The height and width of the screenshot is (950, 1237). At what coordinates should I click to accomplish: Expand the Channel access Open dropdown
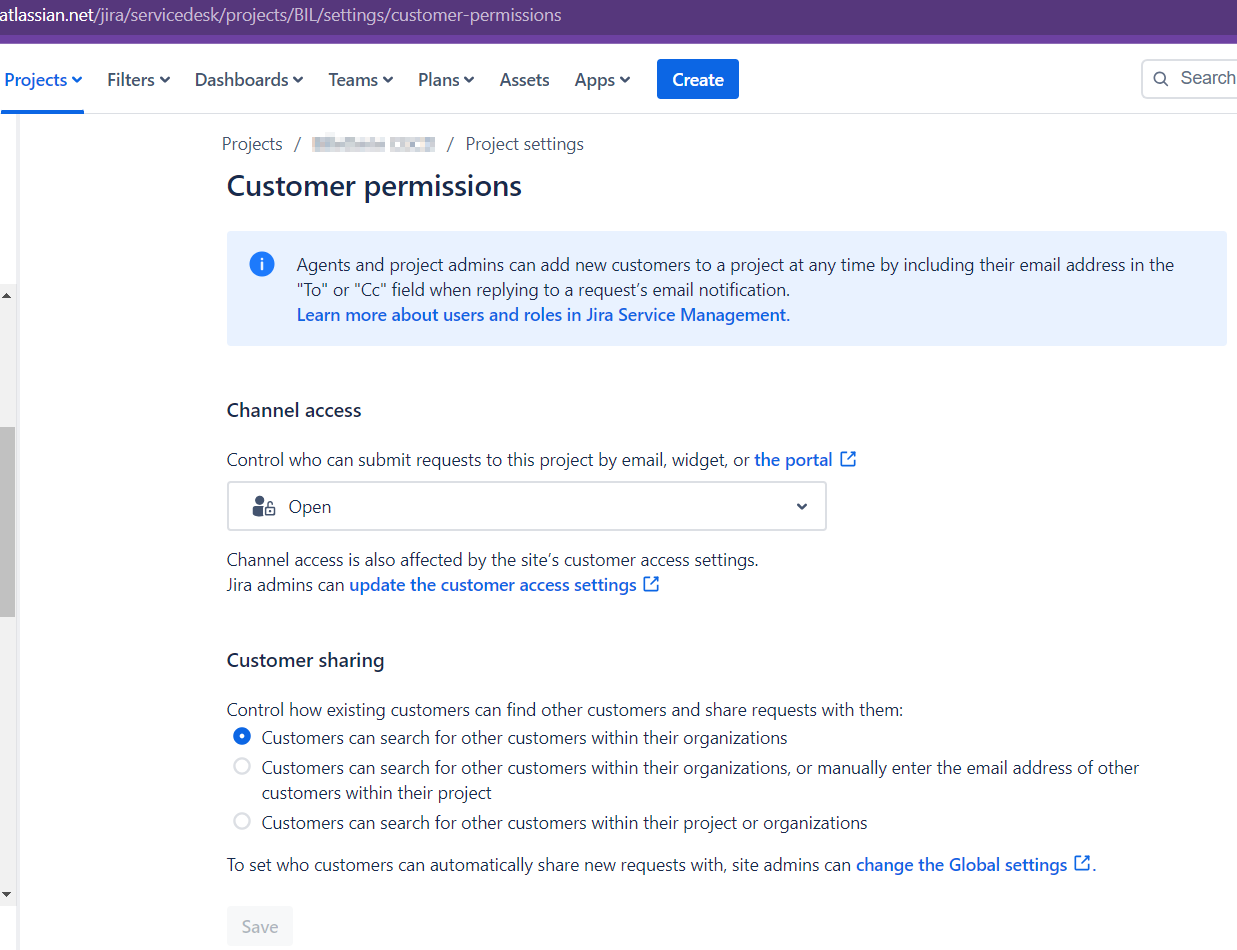[x=527, y=506]
